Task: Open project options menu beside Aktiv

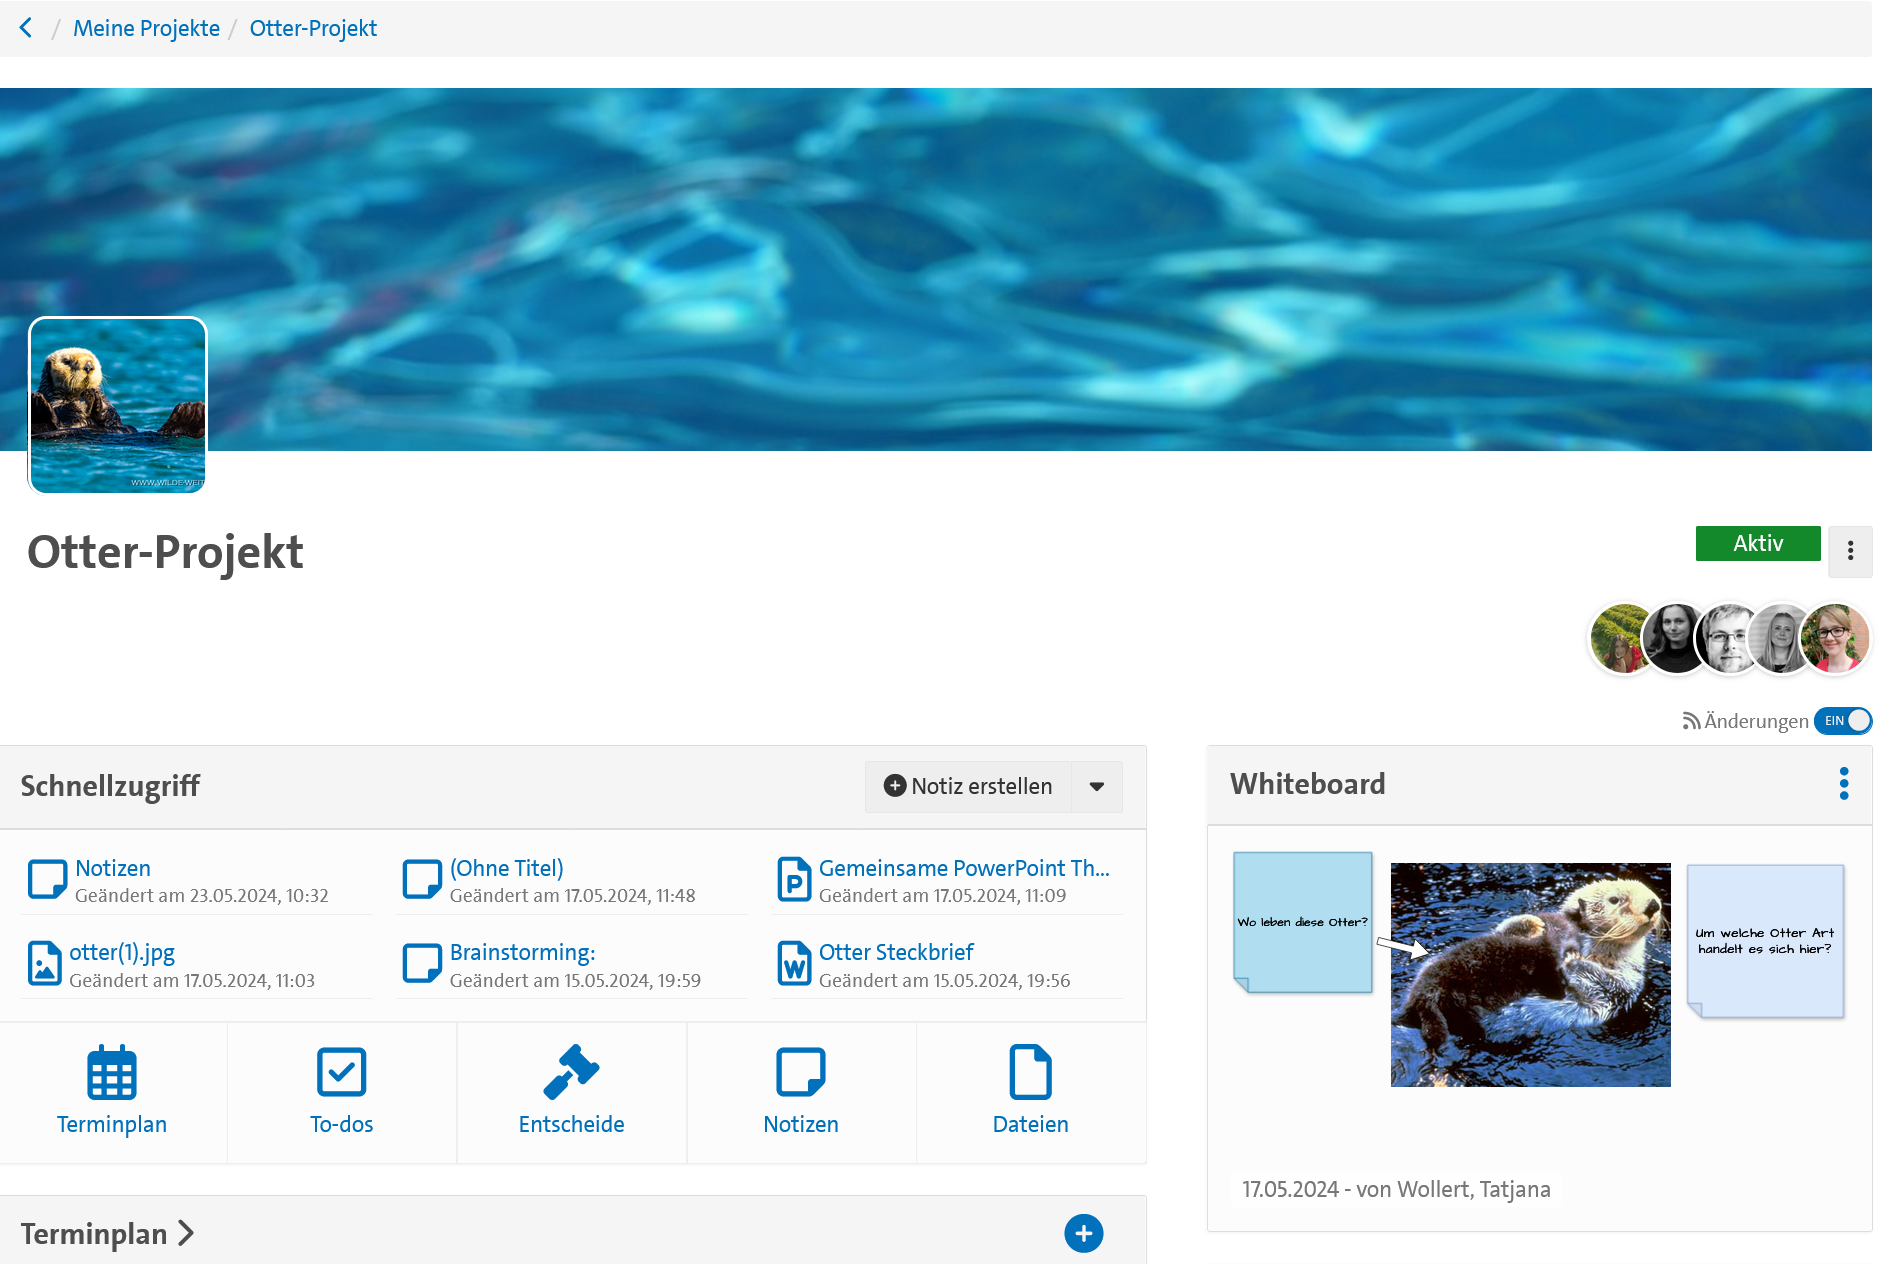Action: click(1850, 551)
